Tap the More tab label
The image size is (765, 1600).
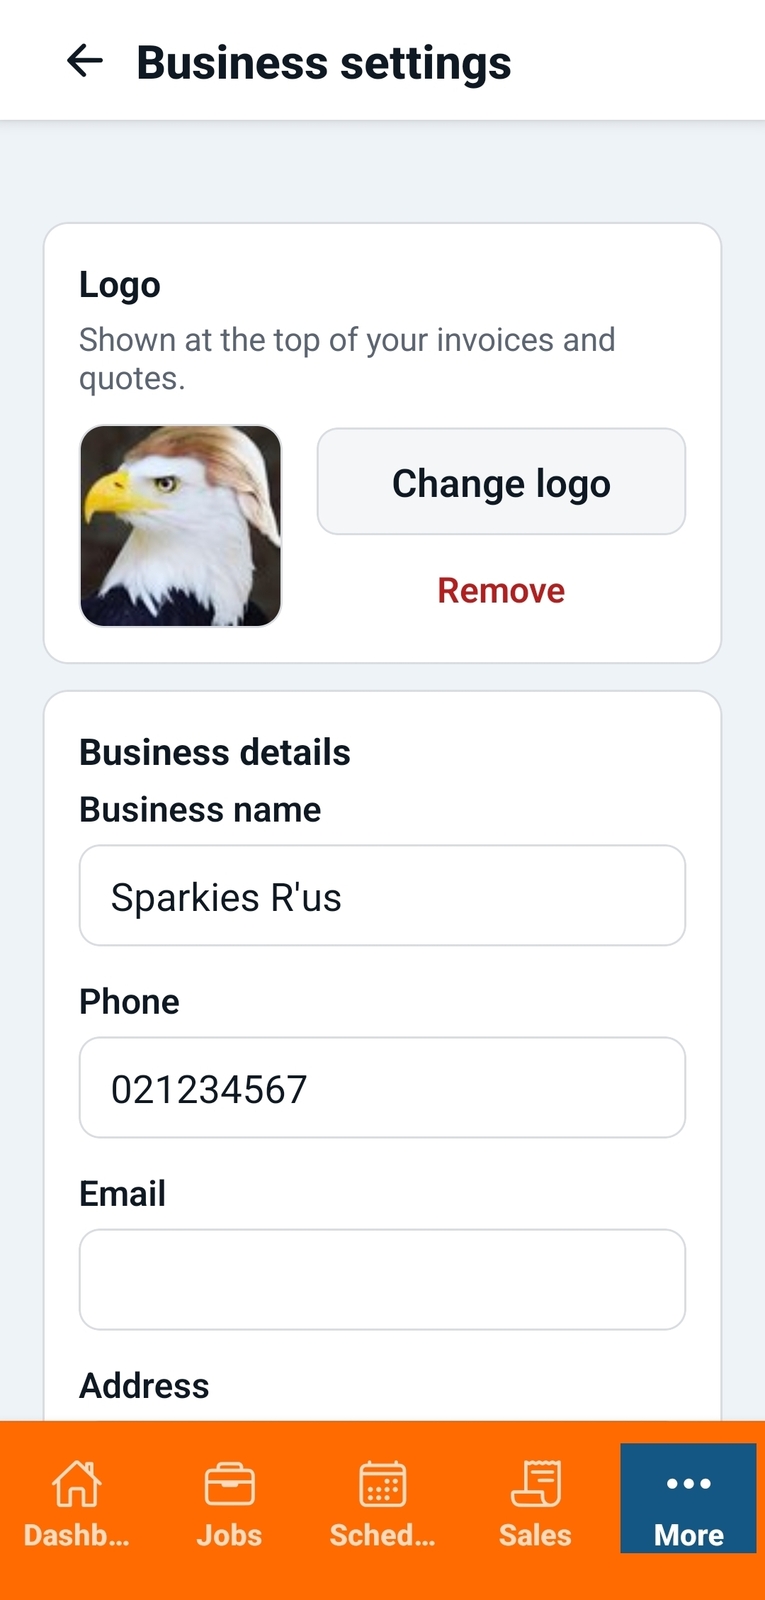click(689, 1535)
